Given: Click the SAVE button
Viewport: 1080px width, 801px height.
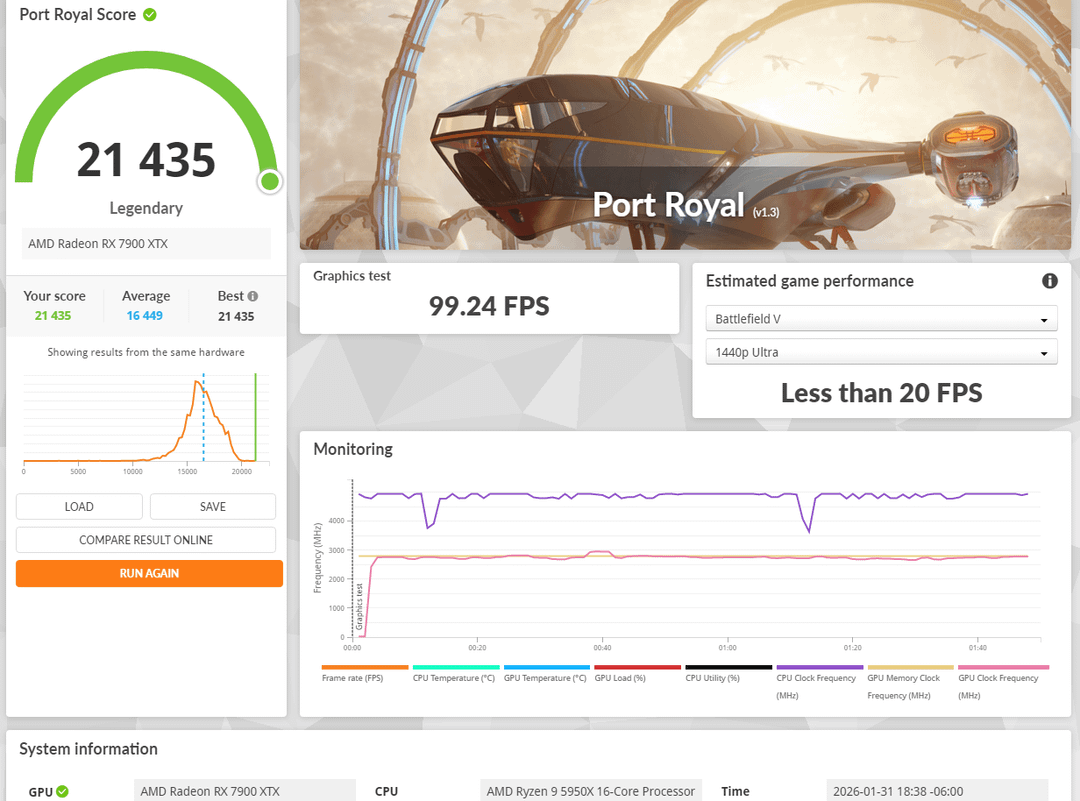Looking at the screenshot, I should coord(213,506).
